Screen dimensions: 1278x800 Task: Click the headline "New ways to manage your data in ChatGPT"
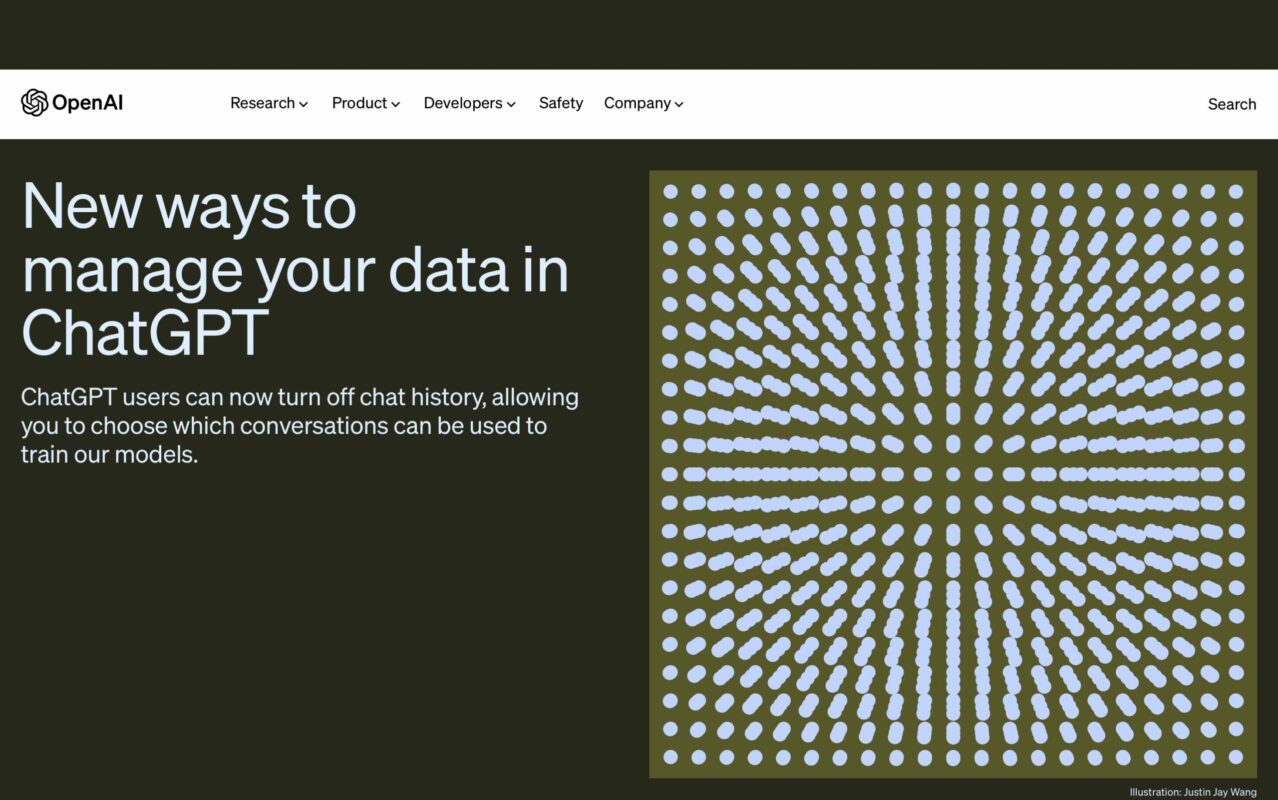point(295,268)
